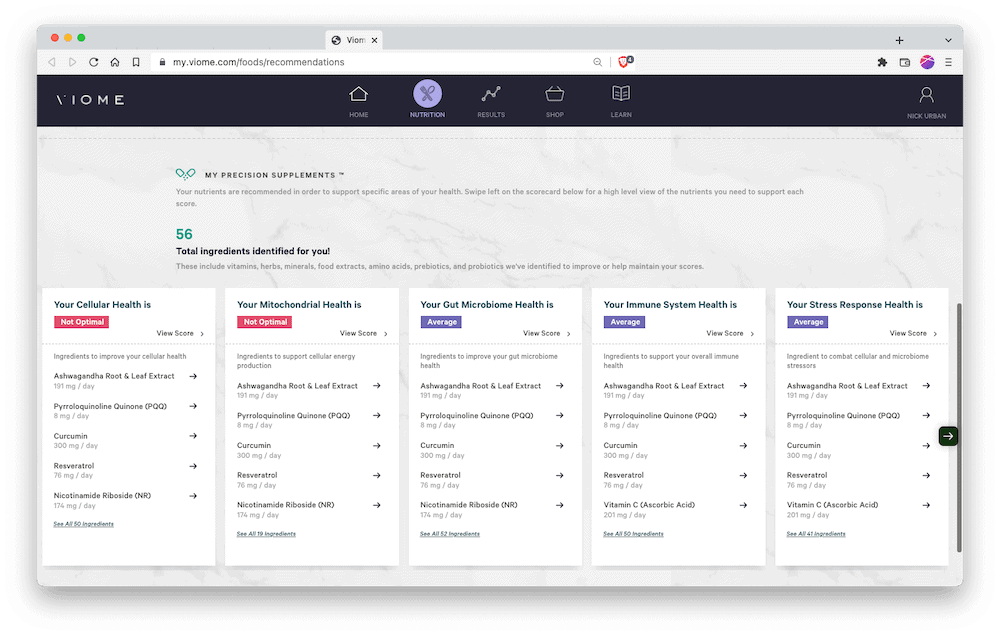Click the page vertical scrollbar

click(x=958, y=420)
